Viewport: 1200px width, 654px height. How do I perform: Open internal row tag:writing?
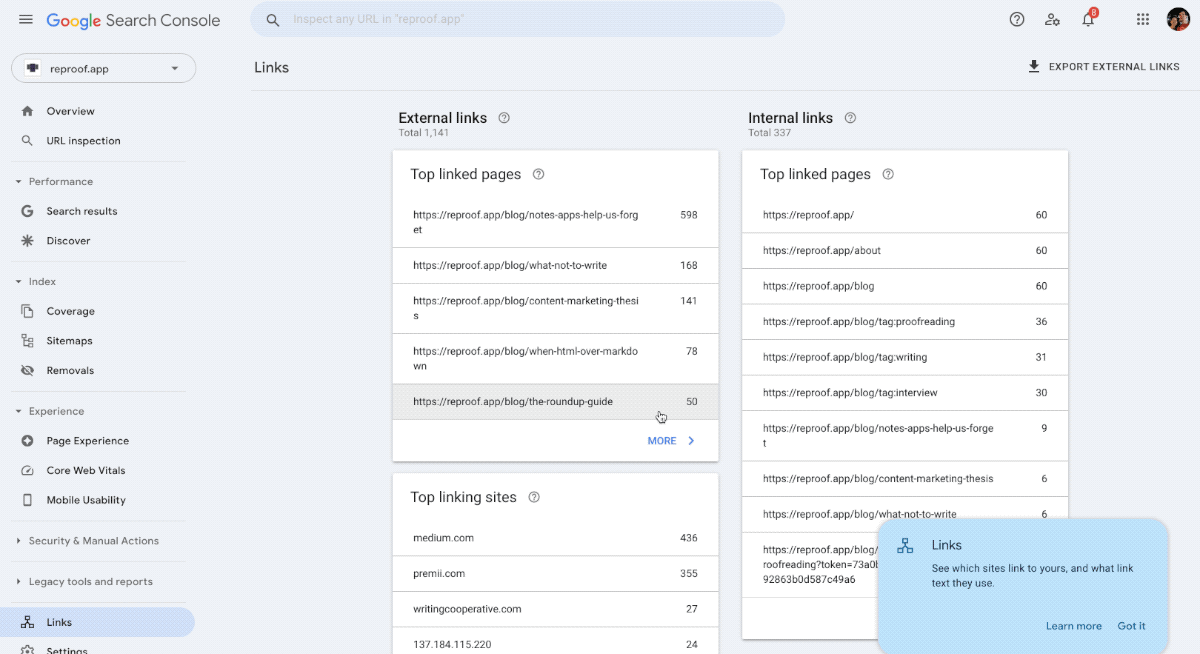pyautogui.click(x=905, y=357)
